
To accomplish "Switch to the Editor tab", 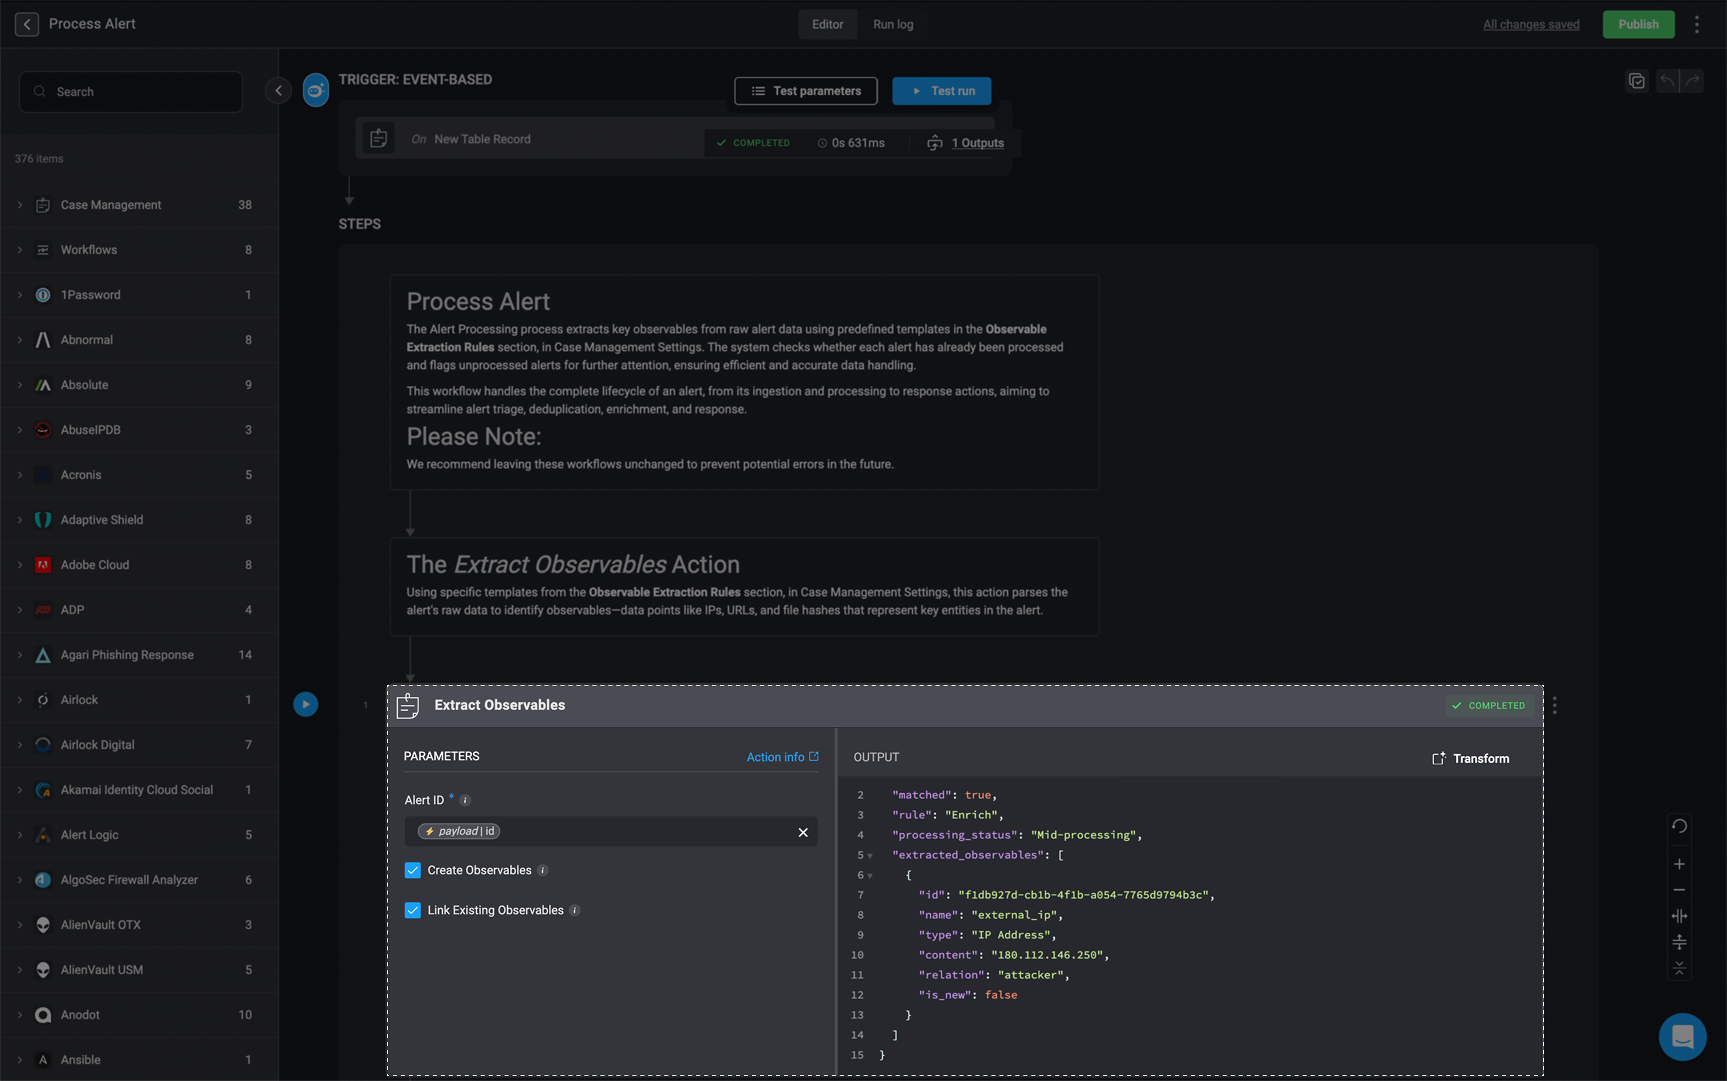I will click(x=827, y=24).
